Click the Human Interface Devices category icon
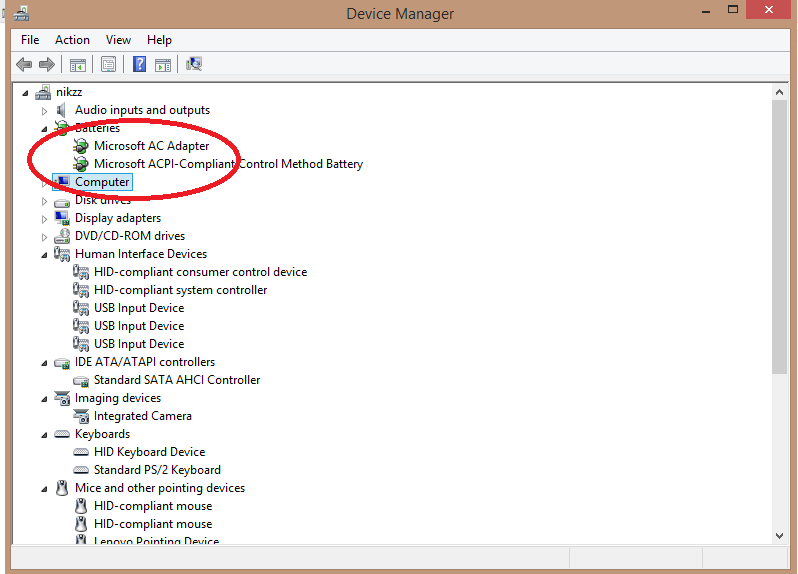 tap(62, 254)
